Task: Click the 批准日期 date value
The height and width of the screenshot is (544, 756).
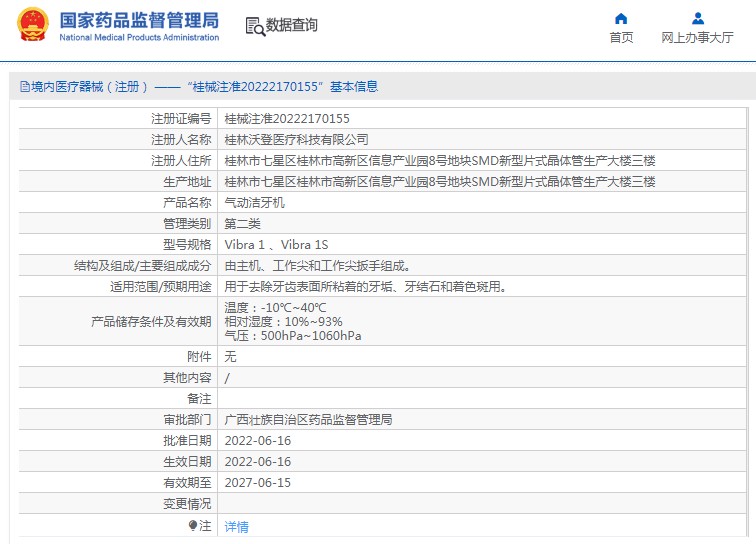Action: point(258,441)
